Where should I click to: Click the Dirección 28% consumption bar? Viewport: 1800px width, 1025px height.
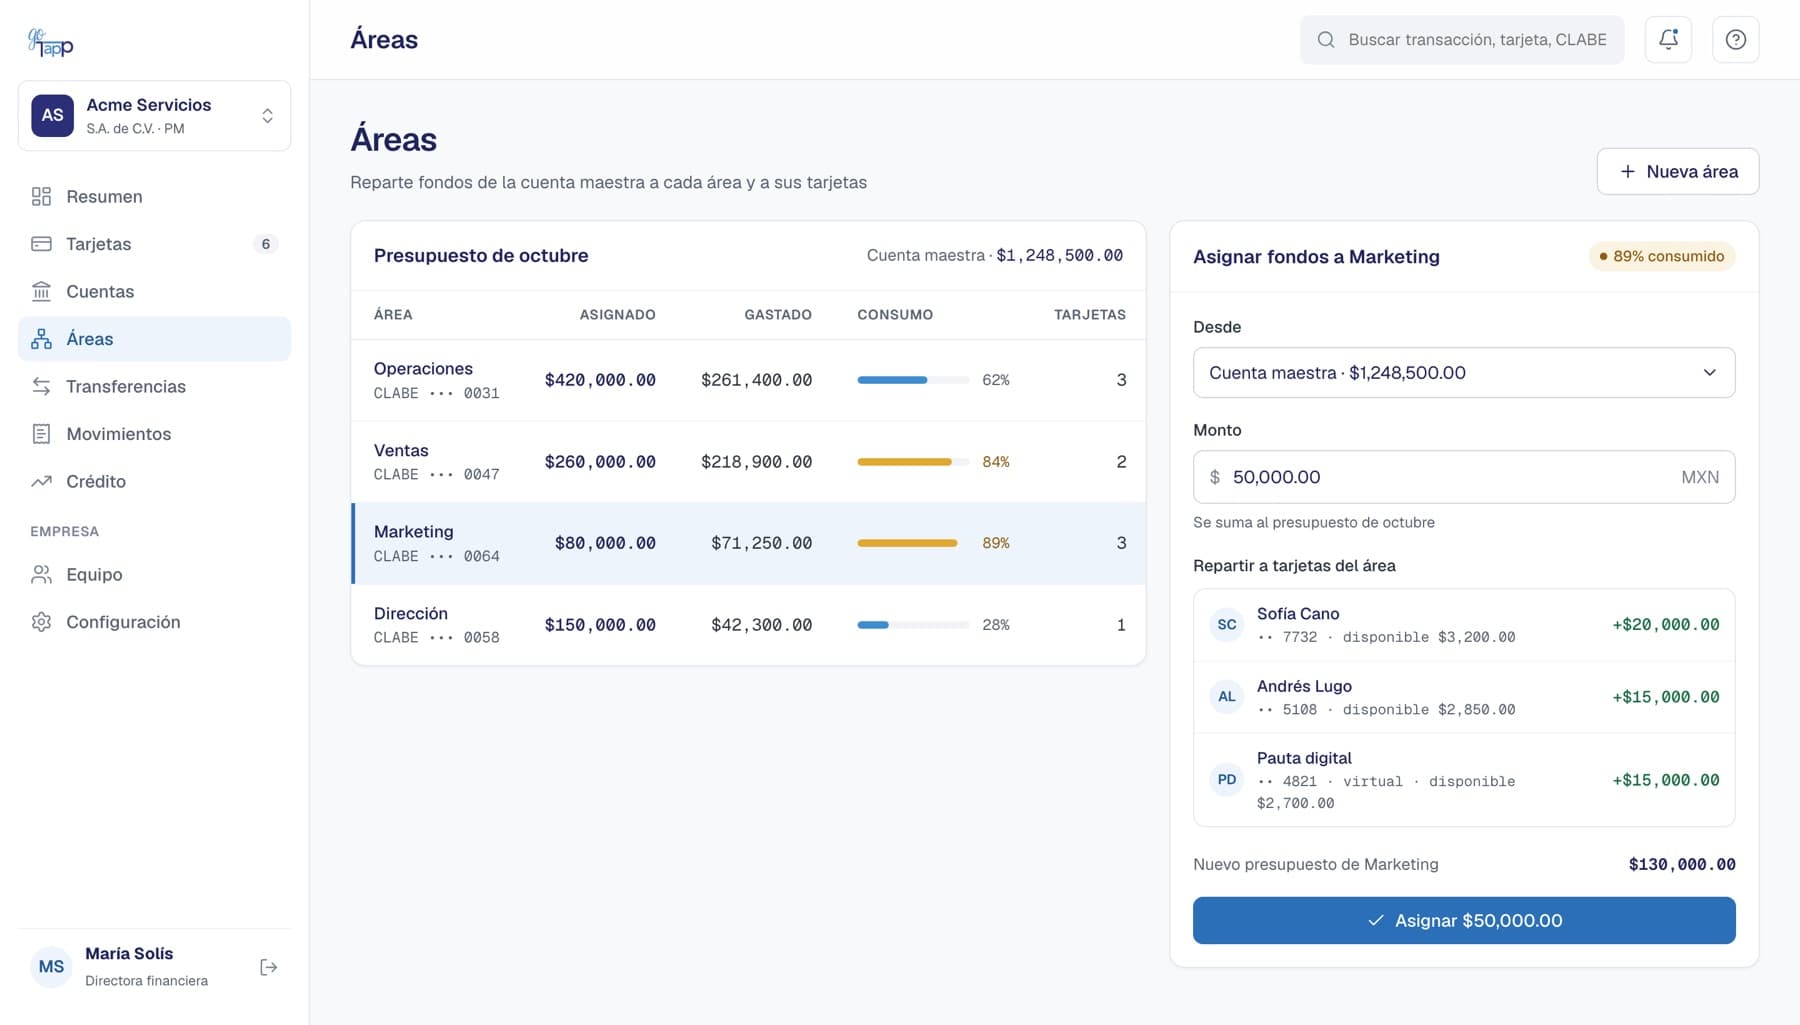click(x=913, y=625)
